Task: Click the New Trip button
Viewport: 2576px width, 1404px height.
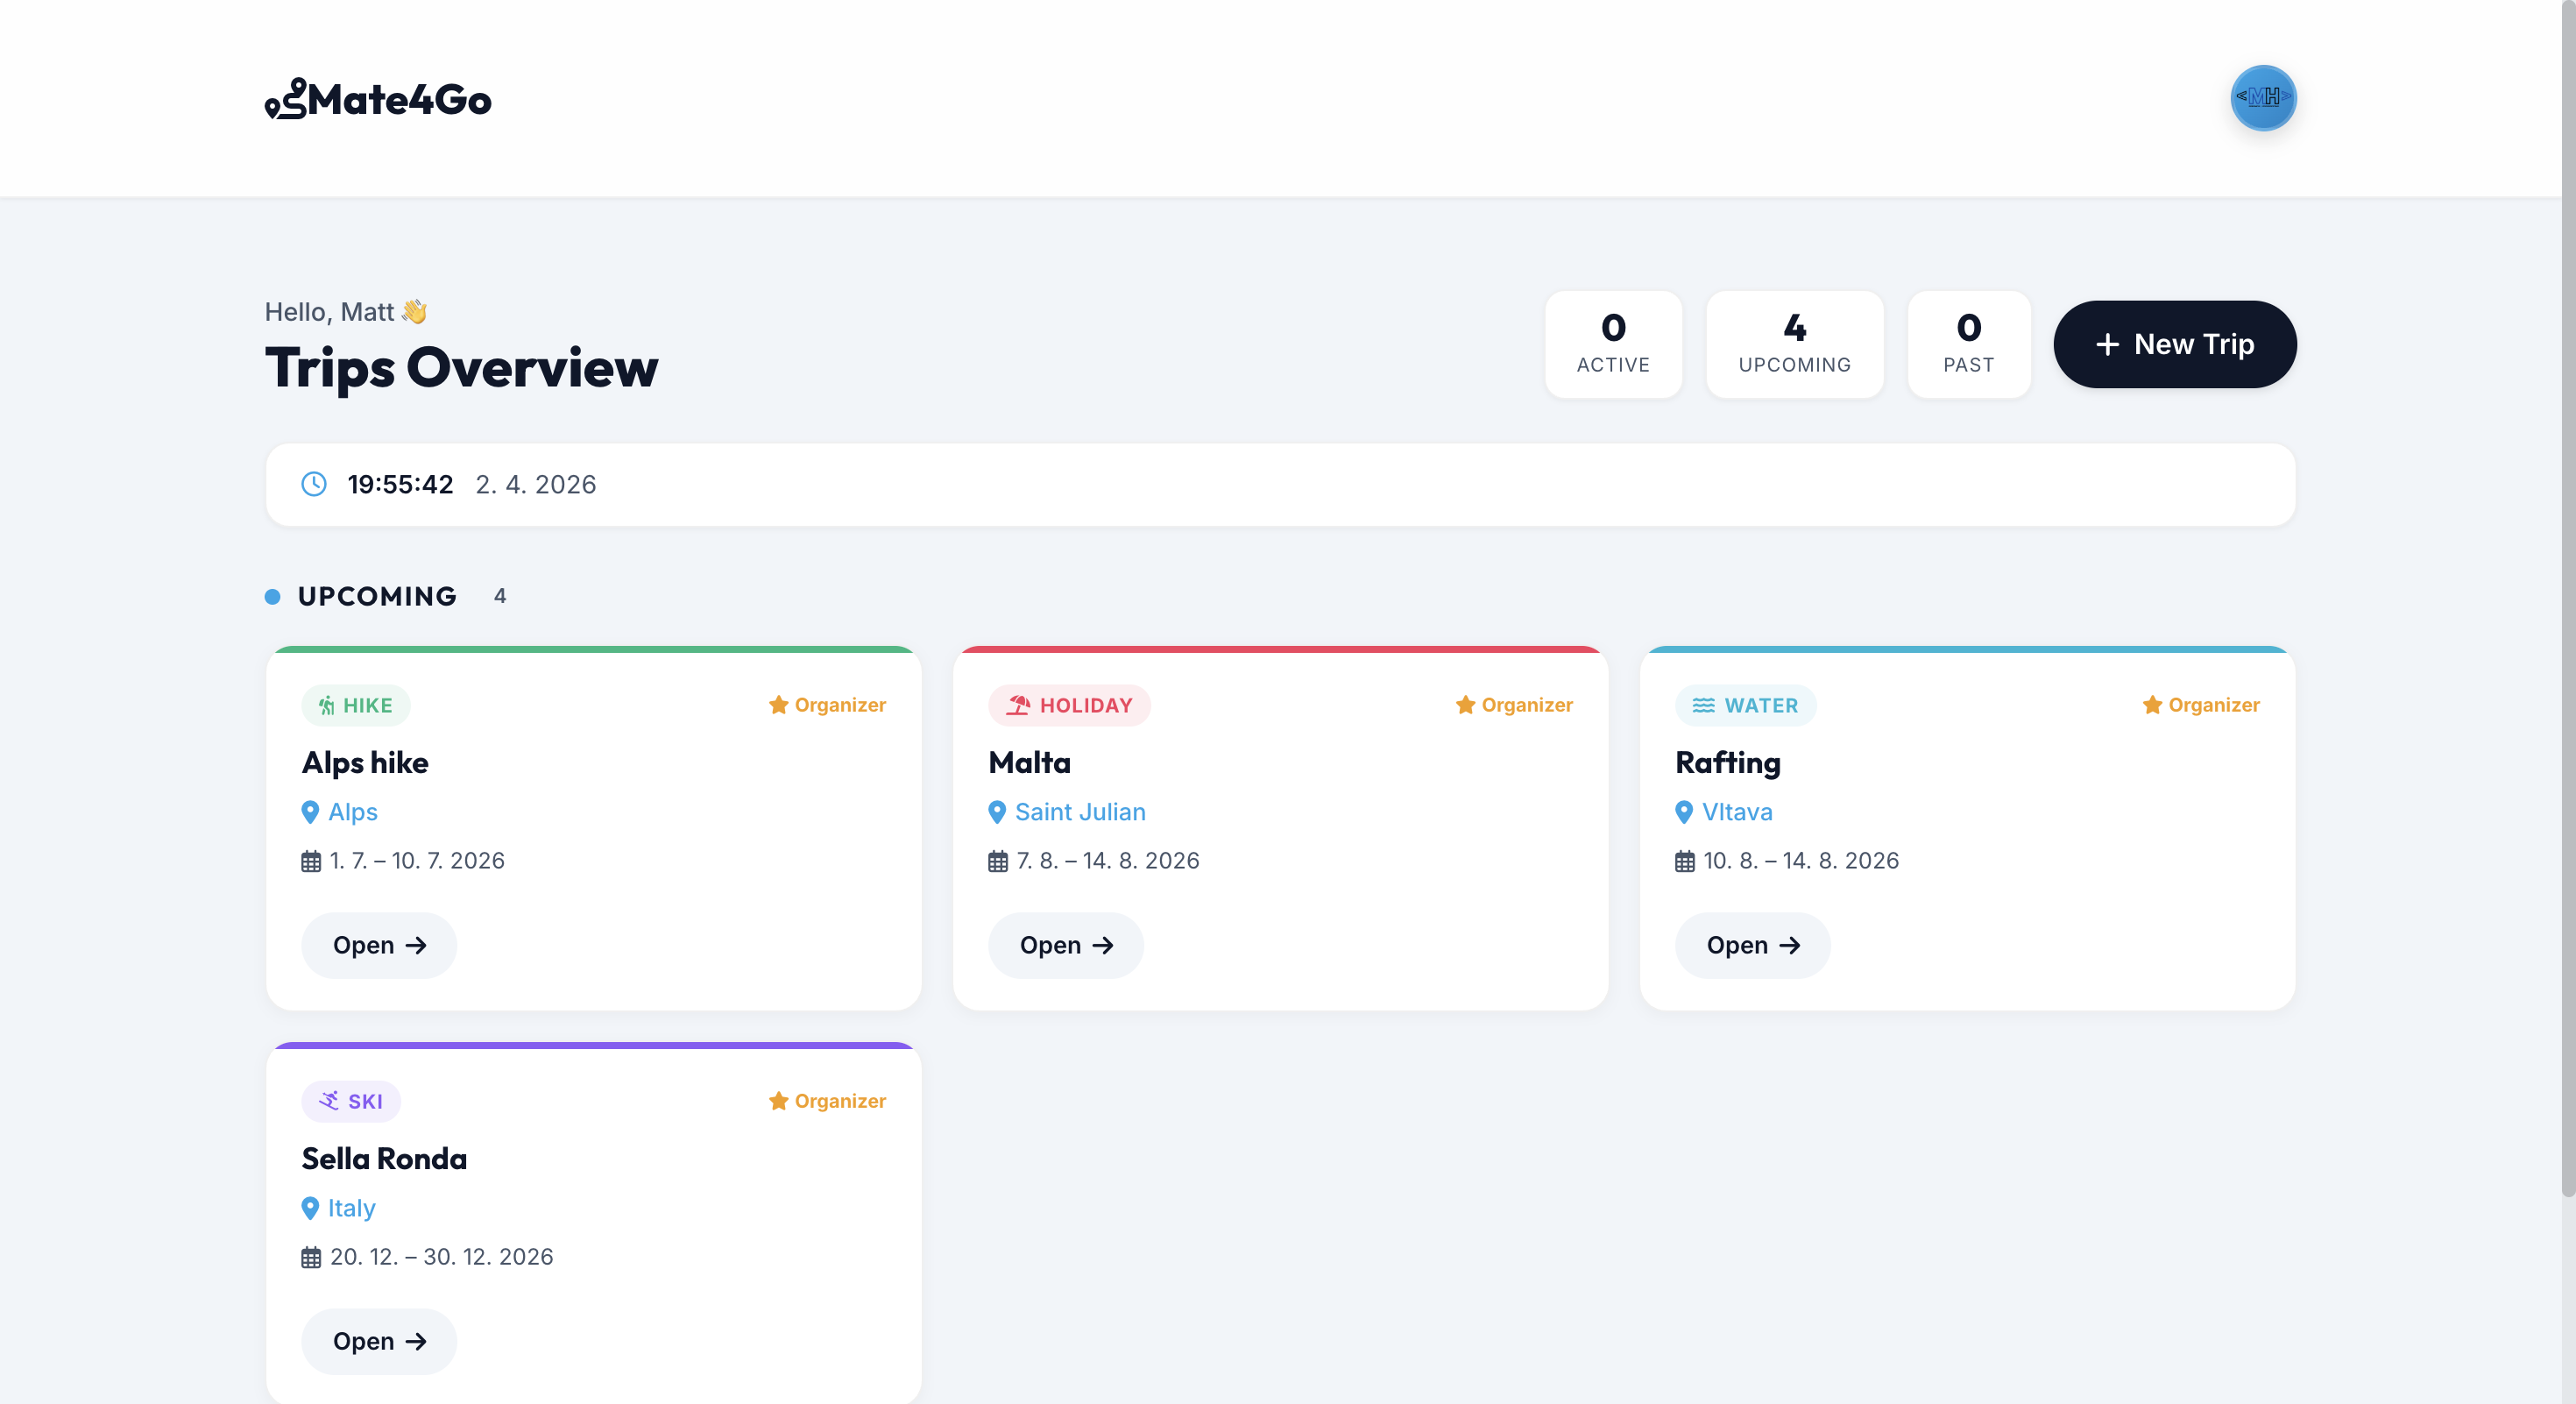Action: click(2175, 344)
